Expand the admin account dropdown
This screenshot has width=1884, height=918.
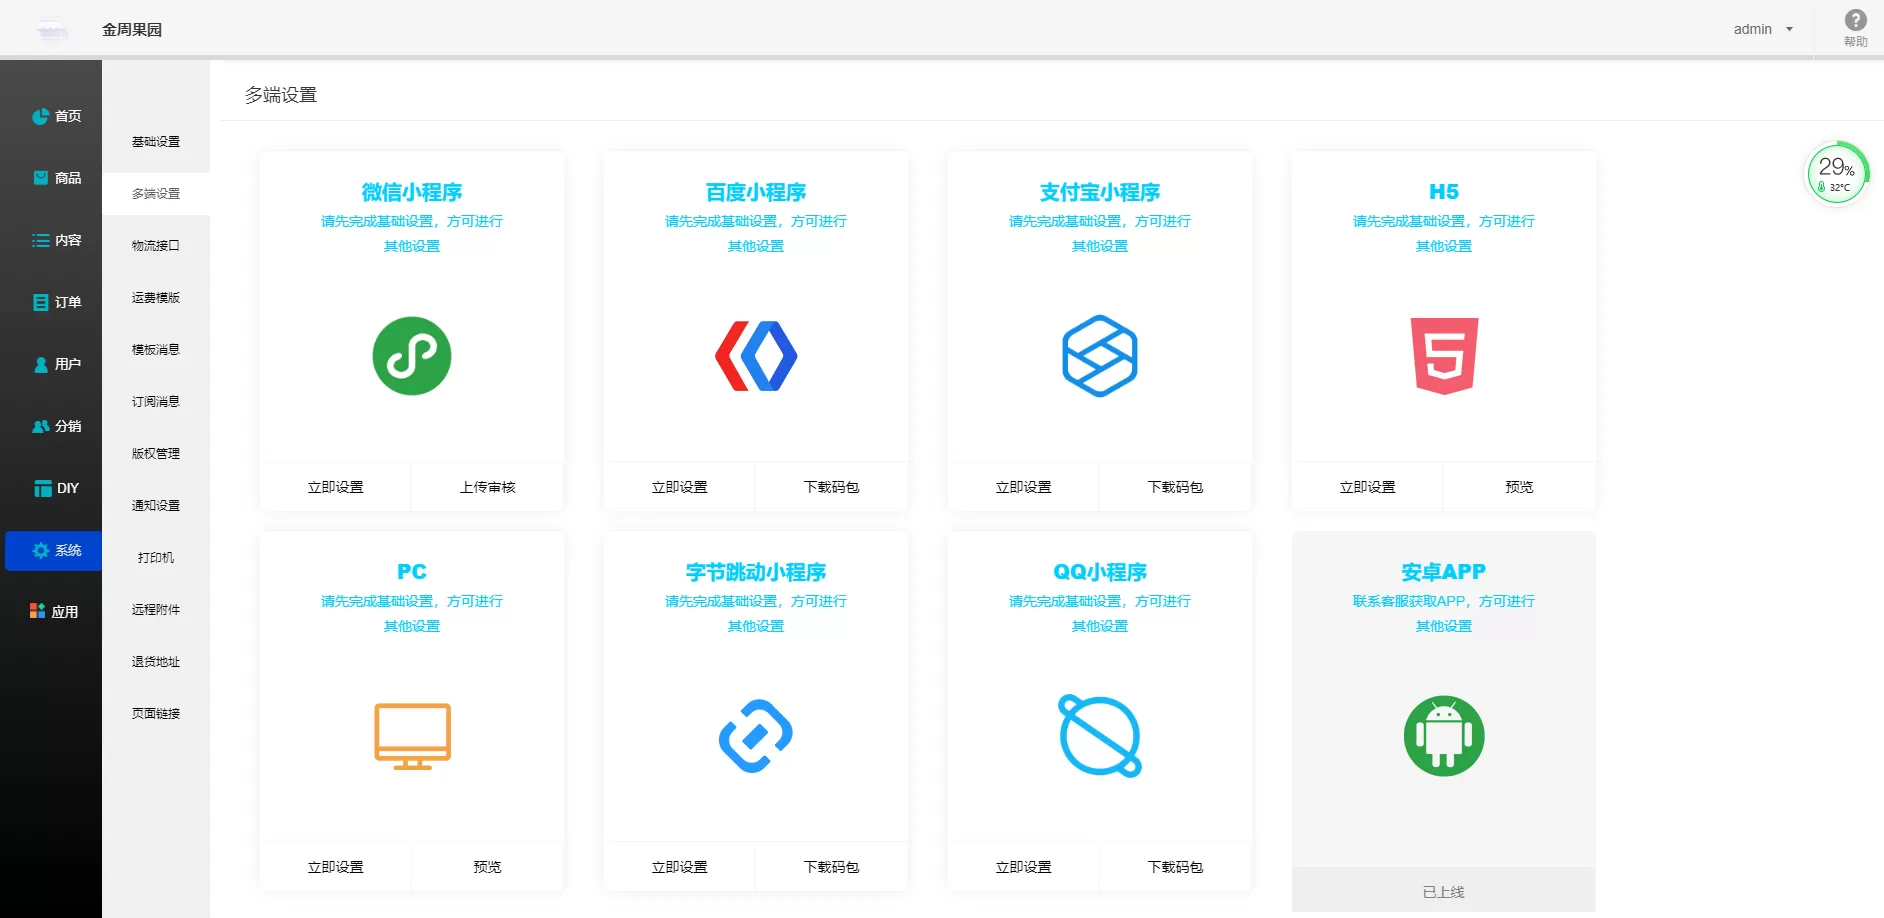pos(1763,29)
